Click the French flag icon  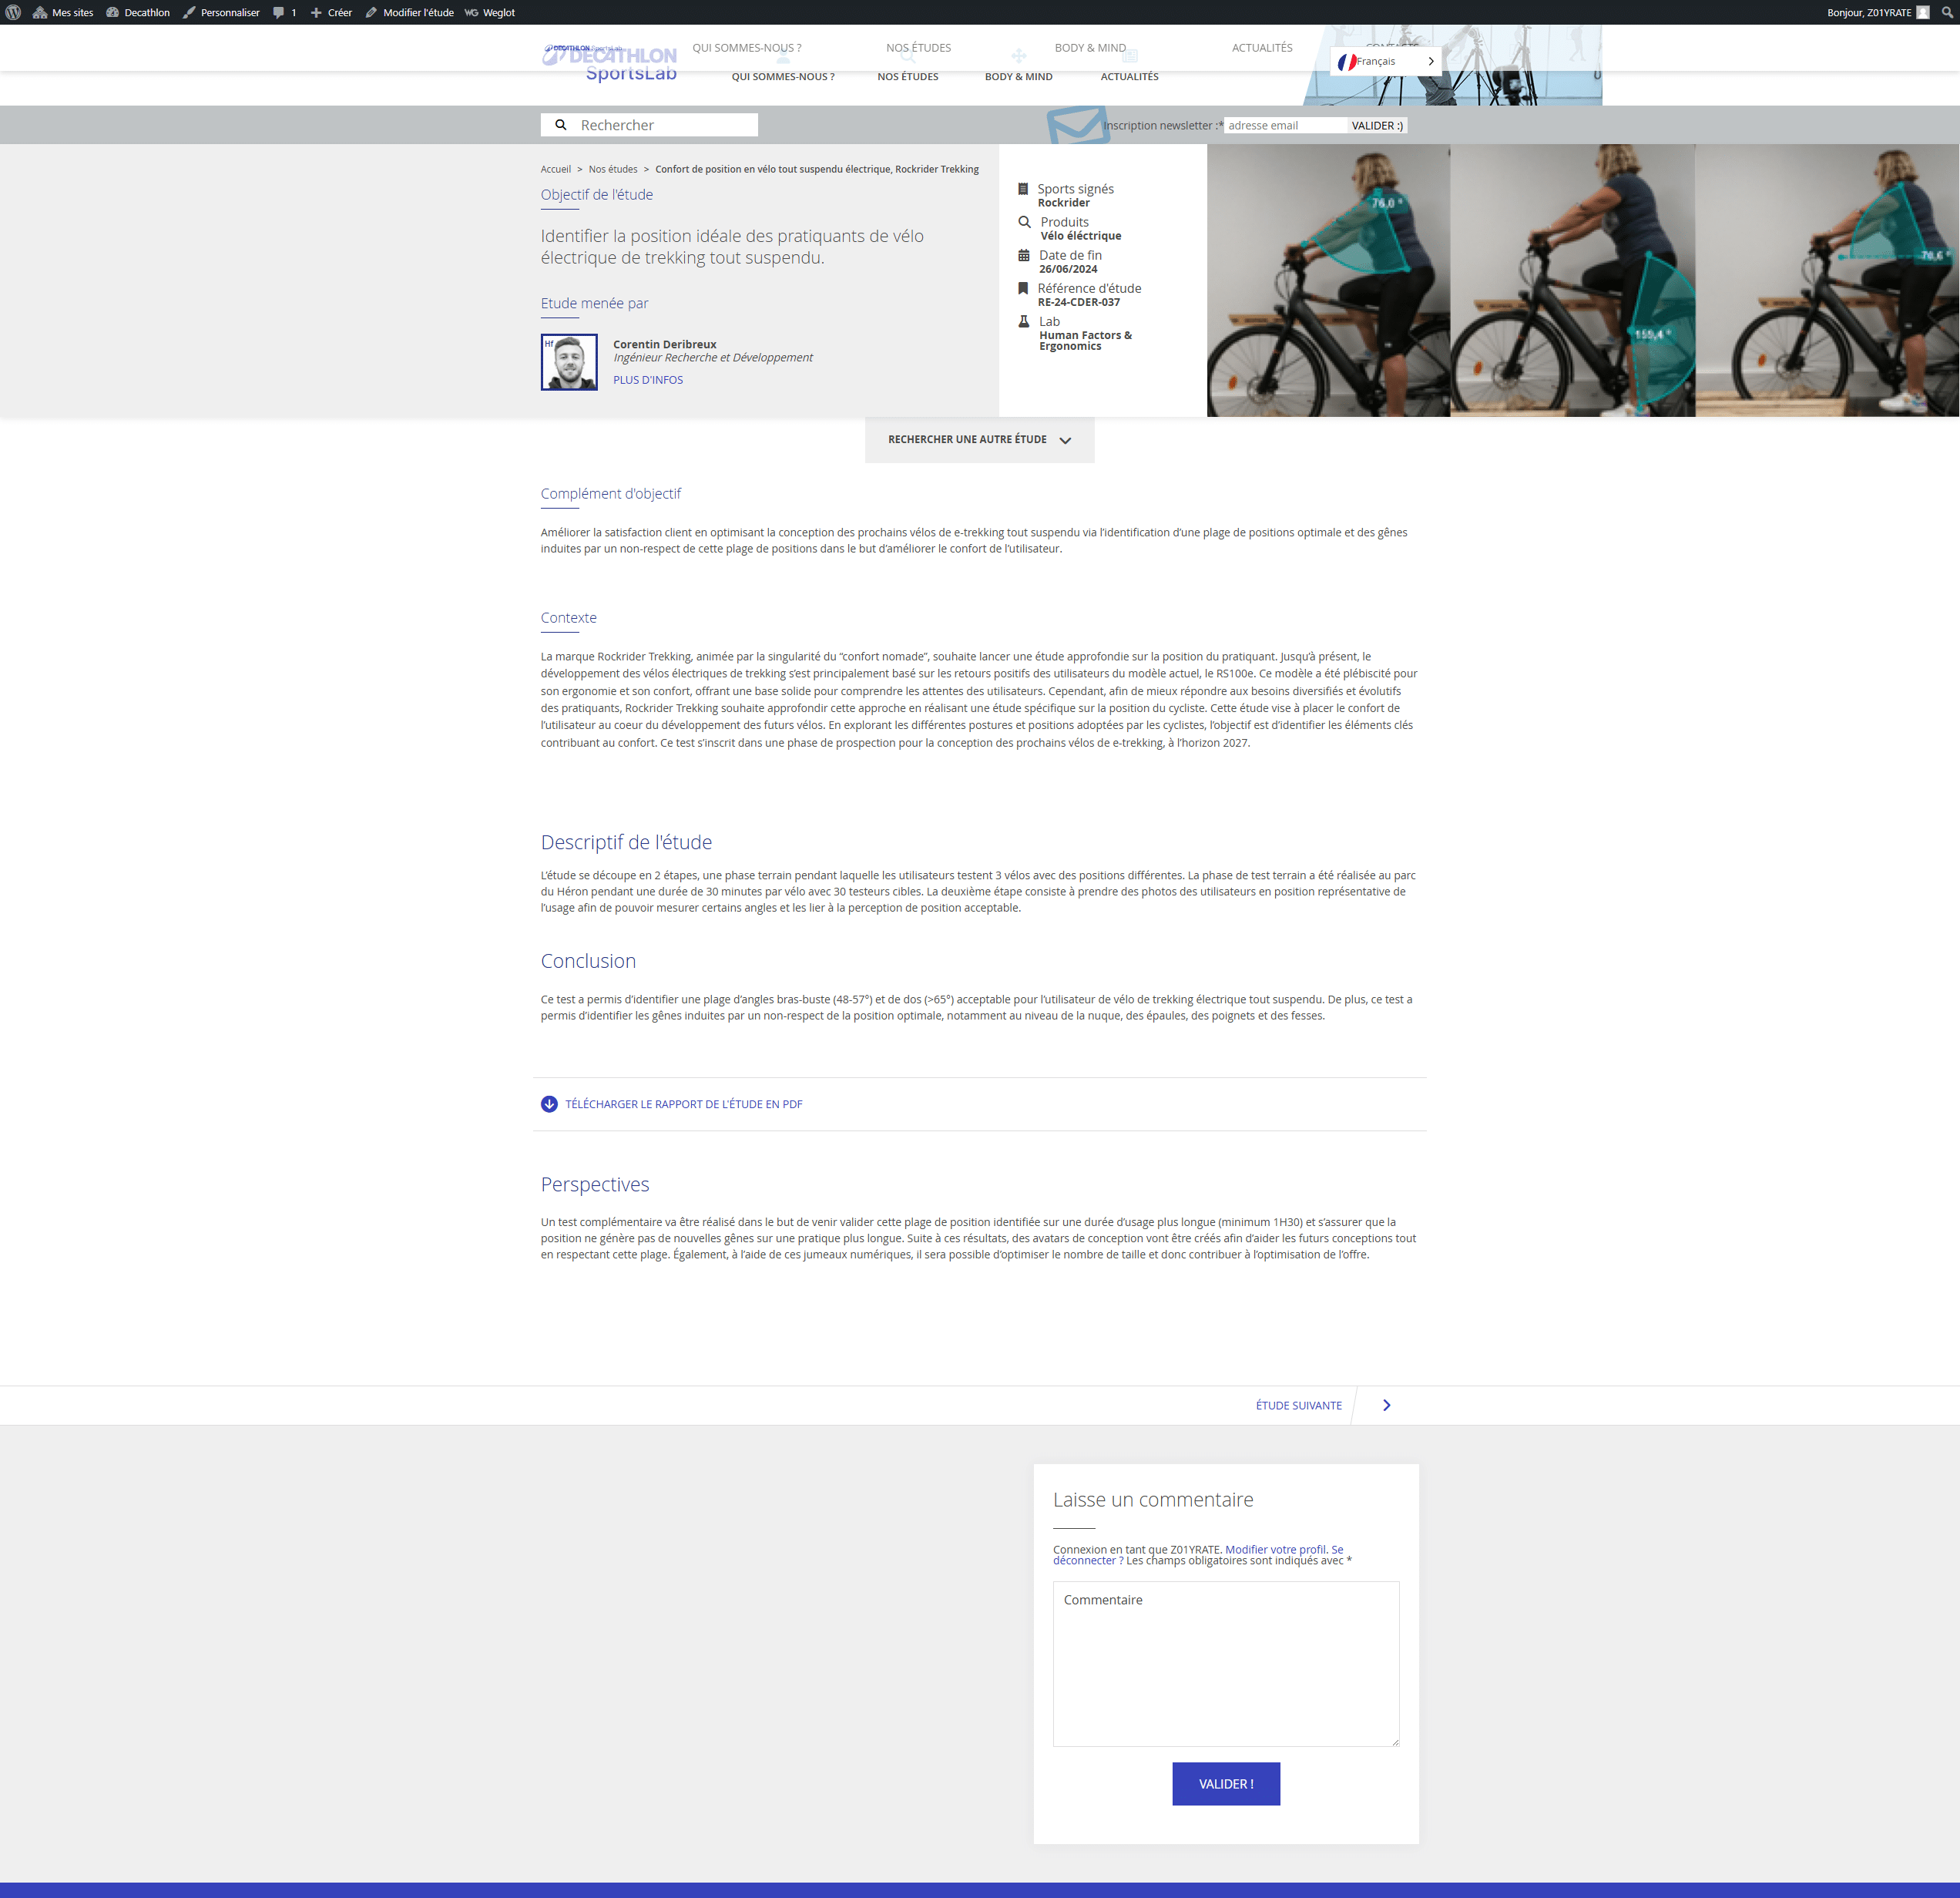point(1347,61)
